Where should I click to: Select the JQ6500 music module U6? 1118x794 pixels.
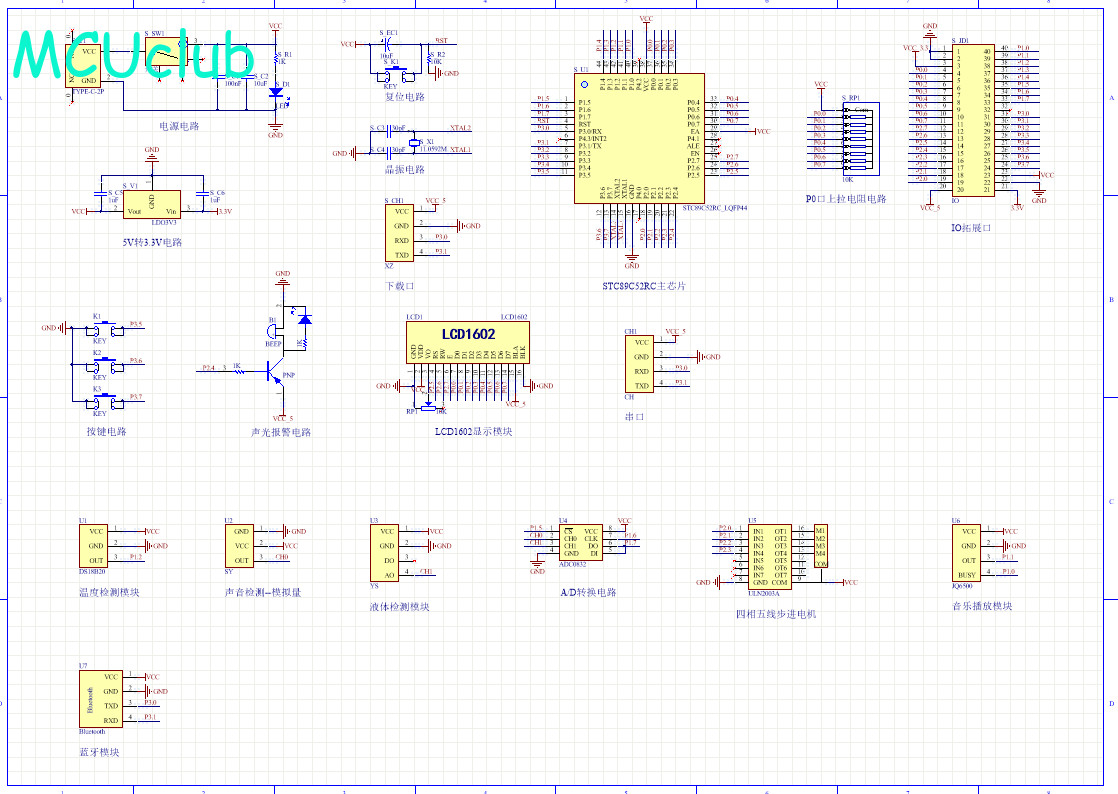tap(968, 553)
